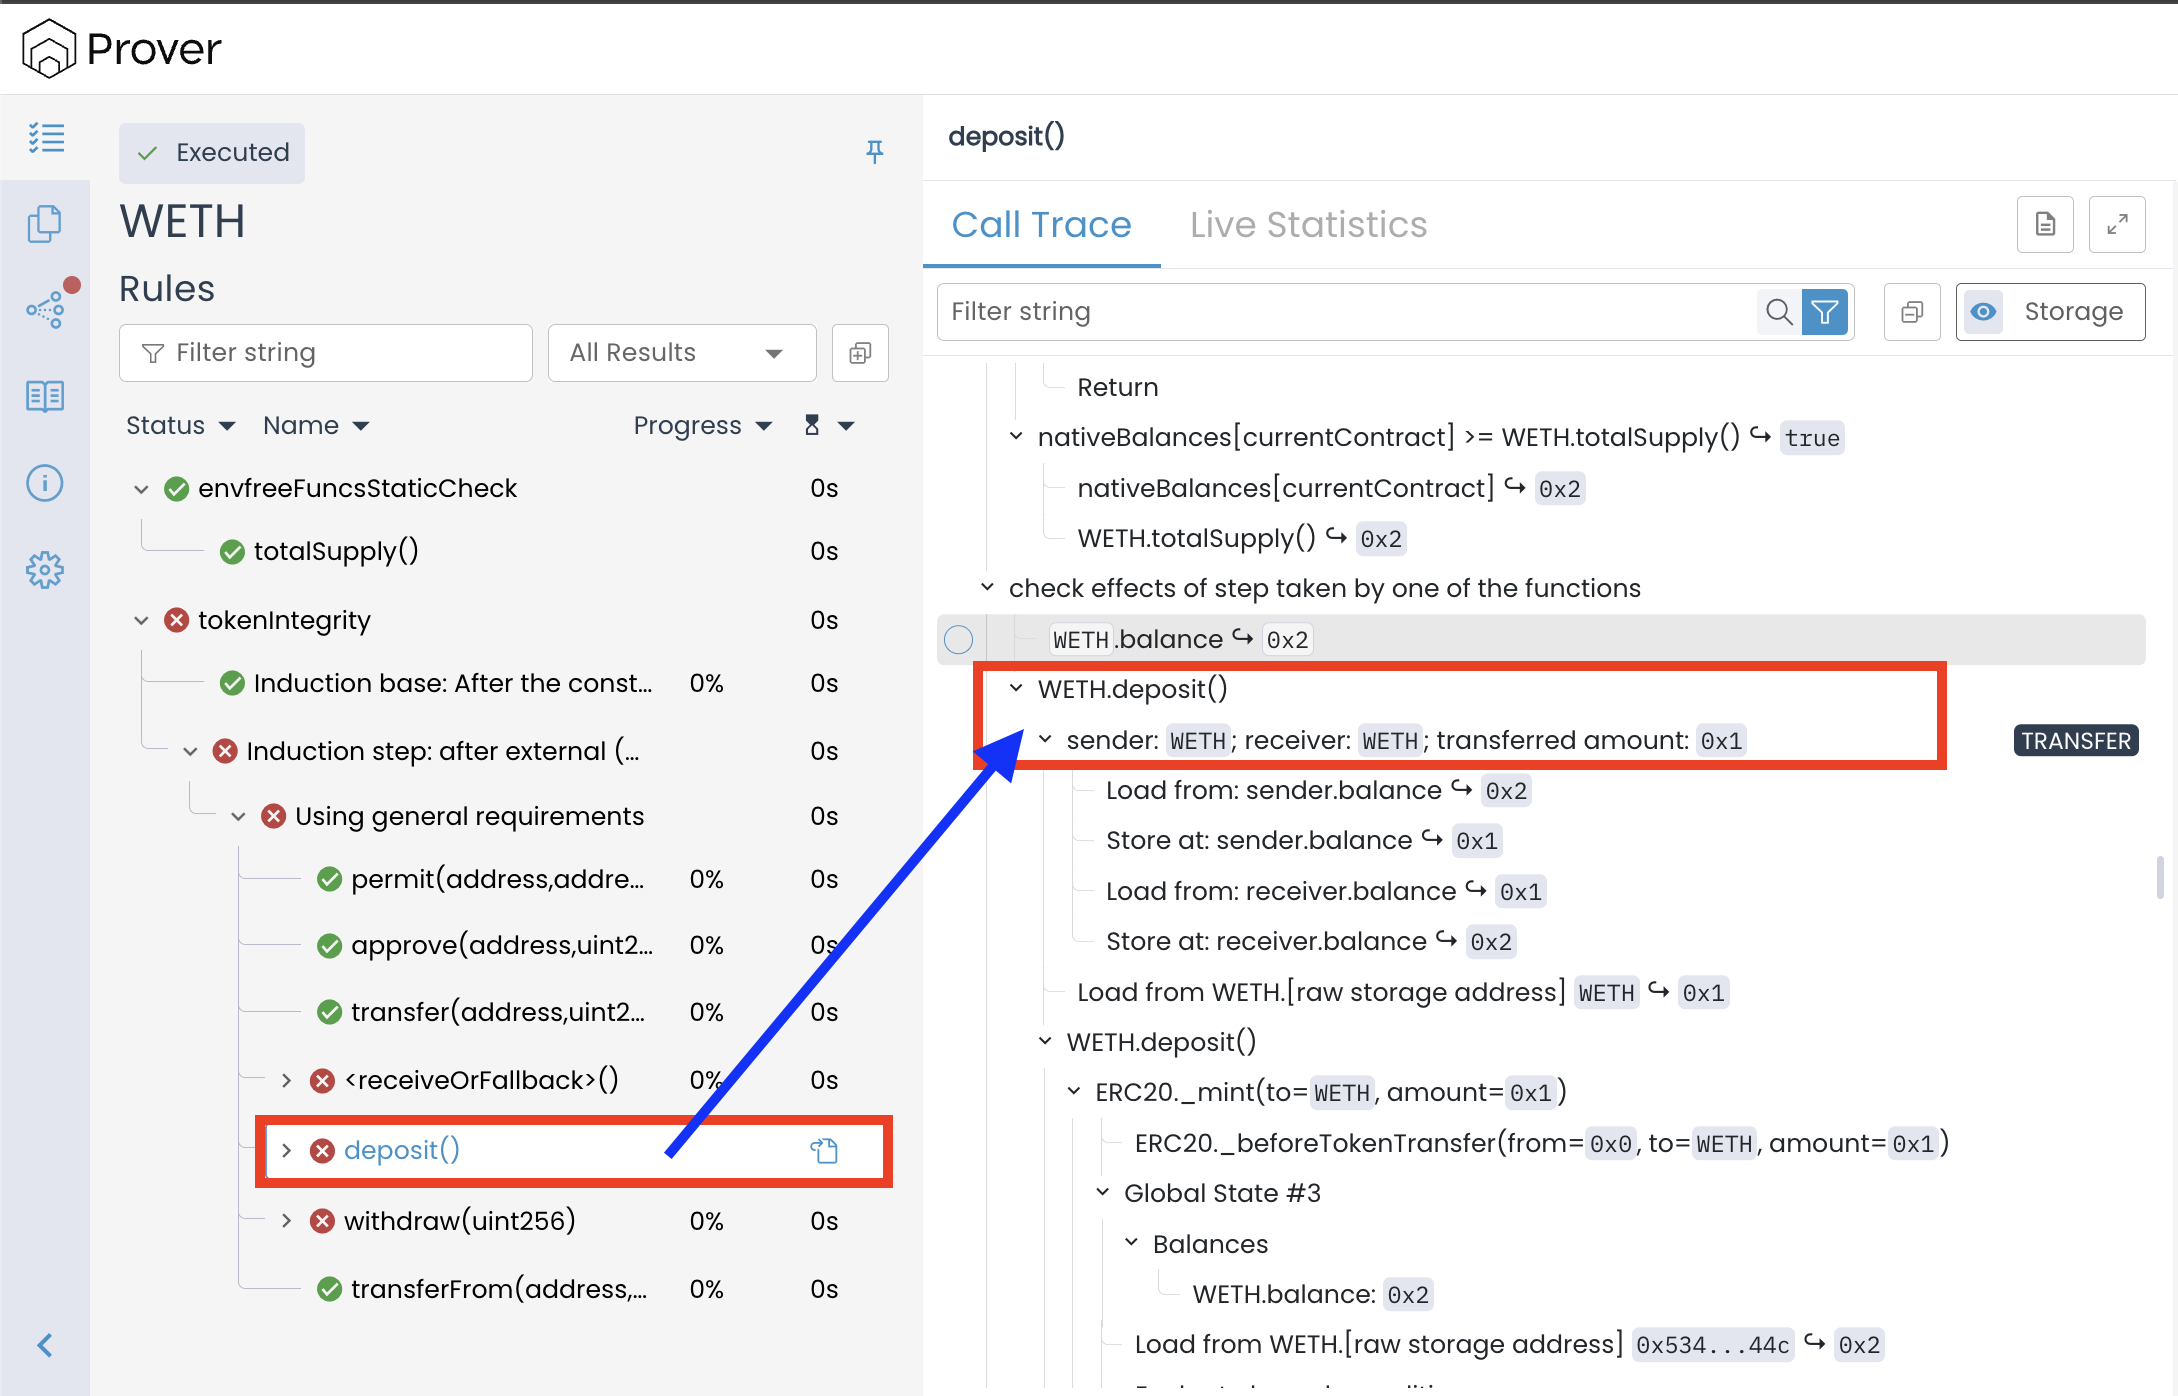Click the TRANSFER badge label
Screen dimensions: 2178x1396
(2075, 741)
